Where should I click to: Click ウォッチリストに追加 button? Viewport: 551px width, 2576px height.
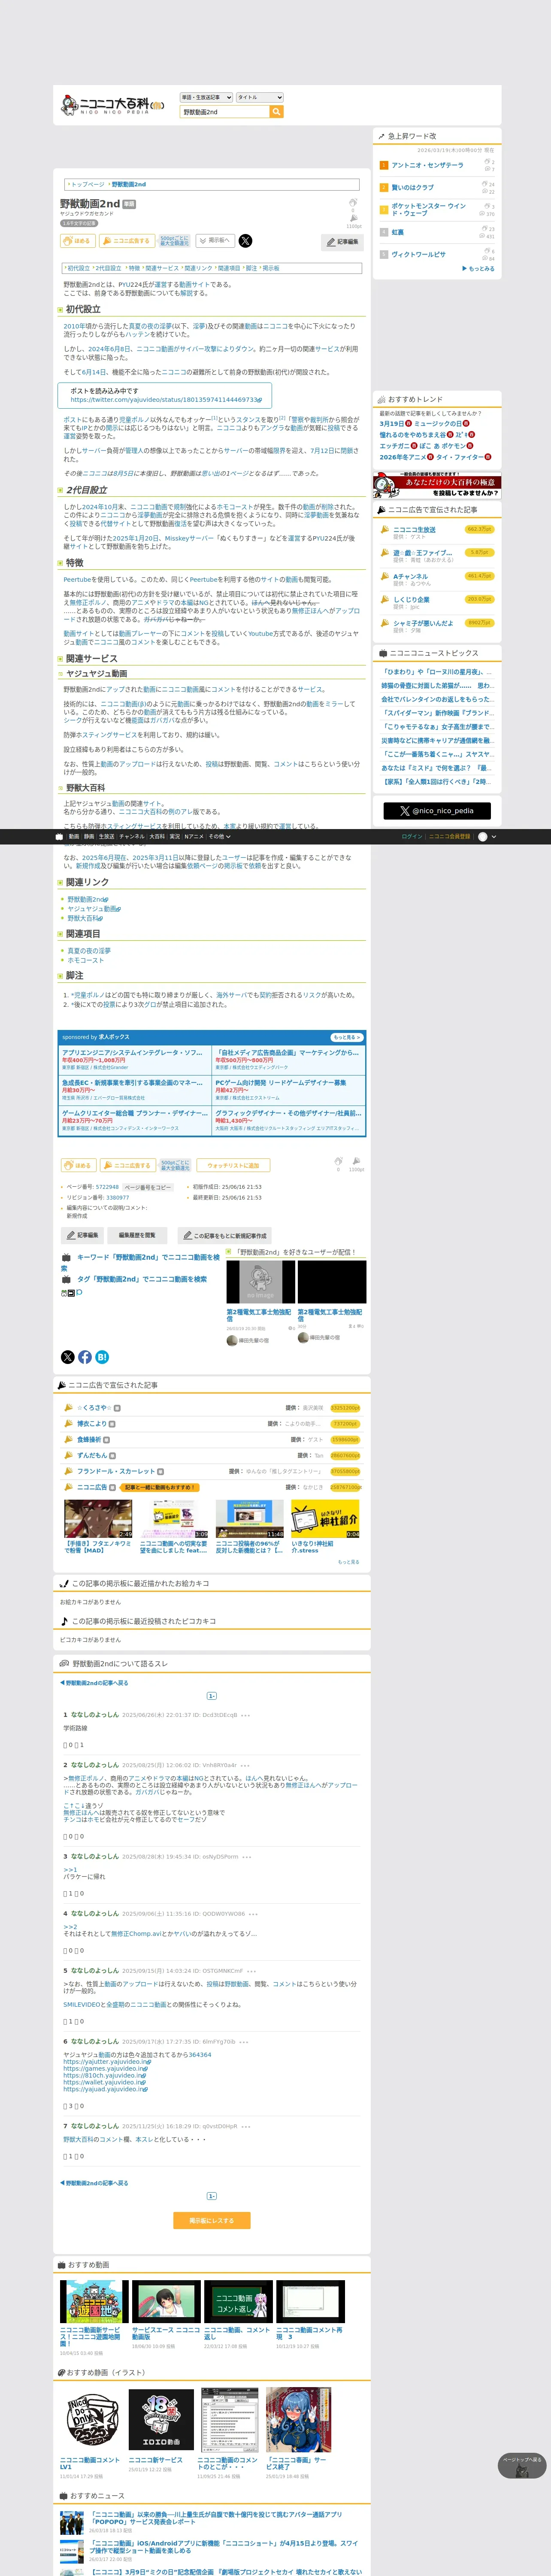tap(233, 1165)
